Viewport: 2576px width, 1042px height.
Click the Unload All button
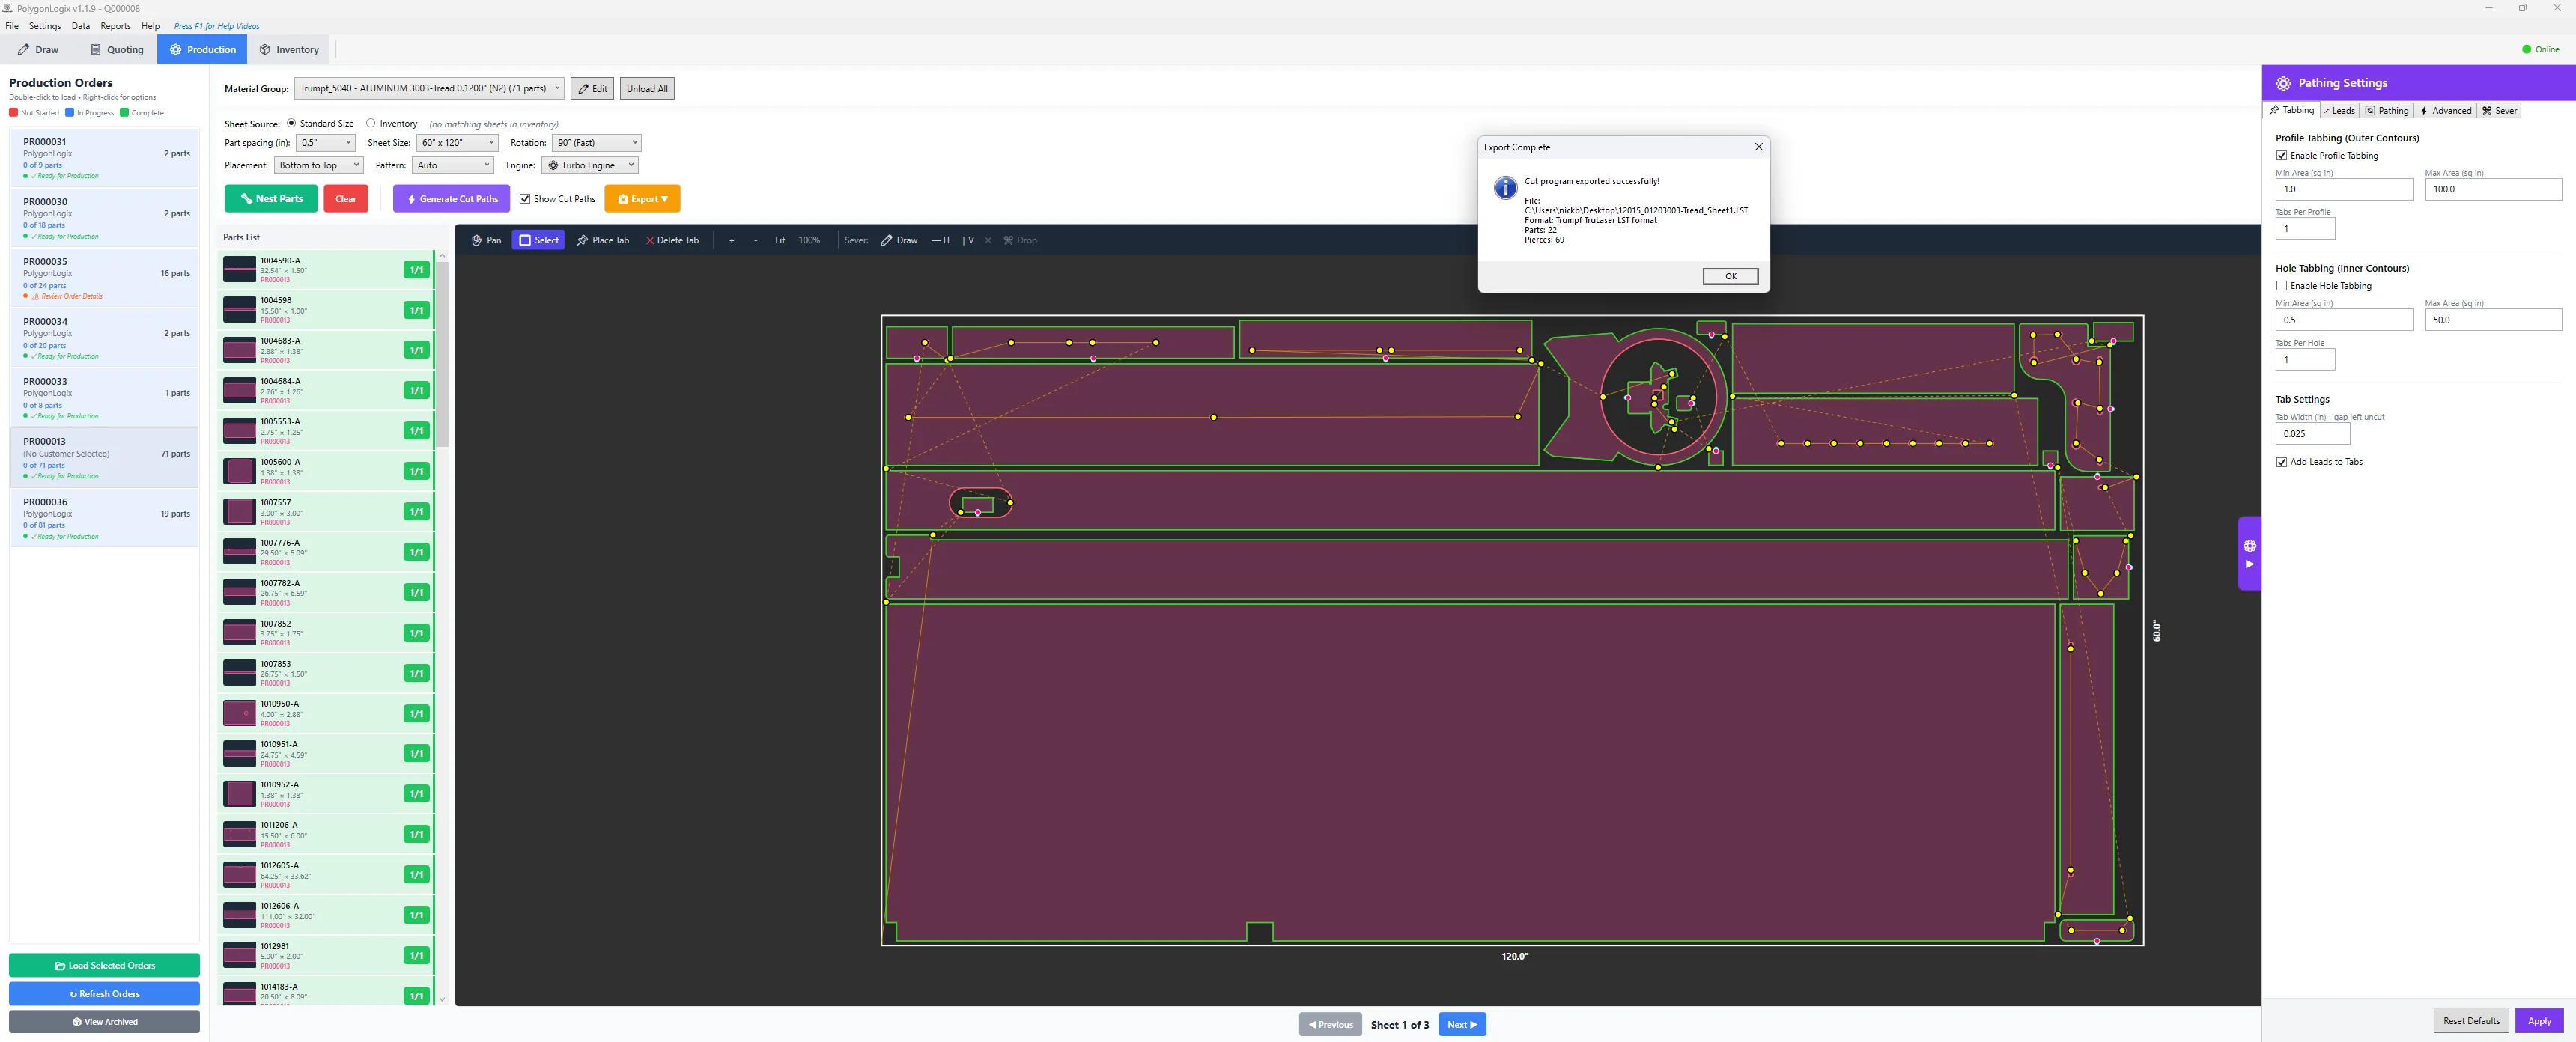[x=647, y=88]
